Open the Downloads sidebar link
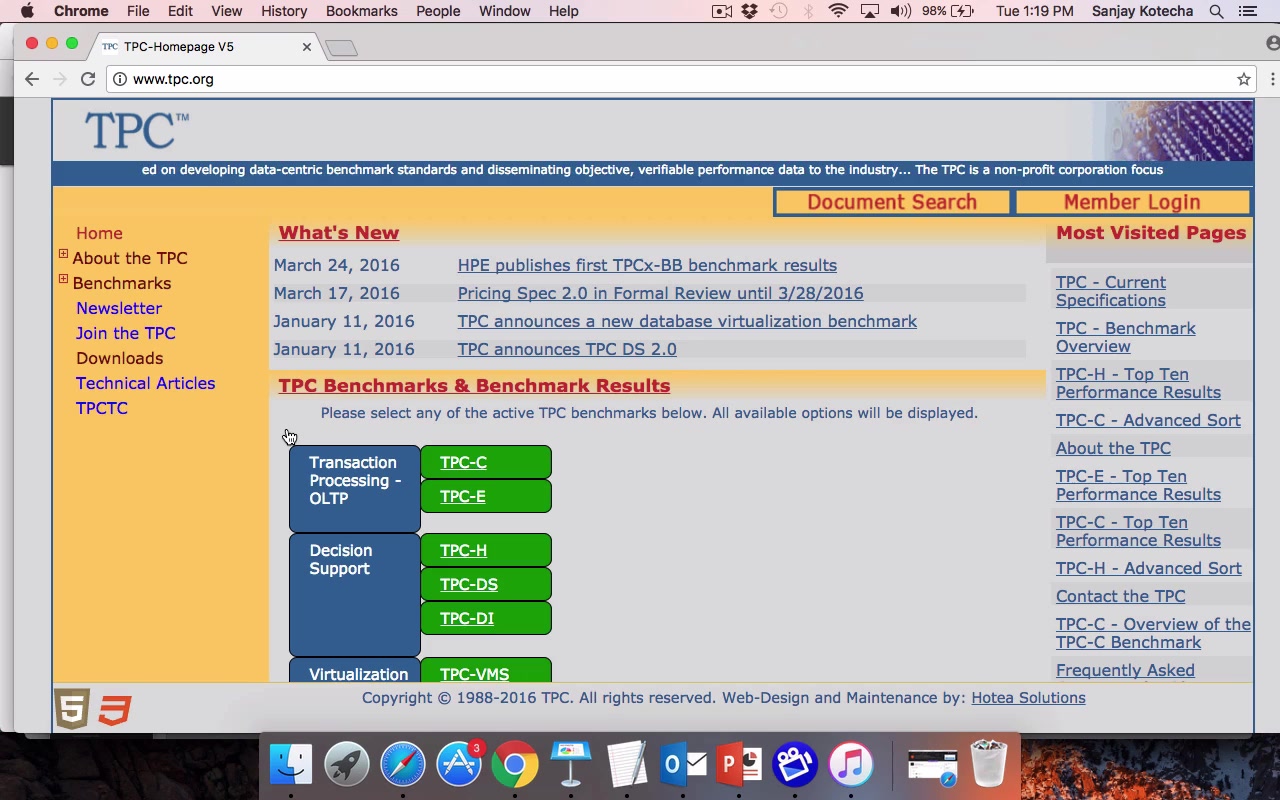This screenshot has width=1280, height=800. click(120, 358)
